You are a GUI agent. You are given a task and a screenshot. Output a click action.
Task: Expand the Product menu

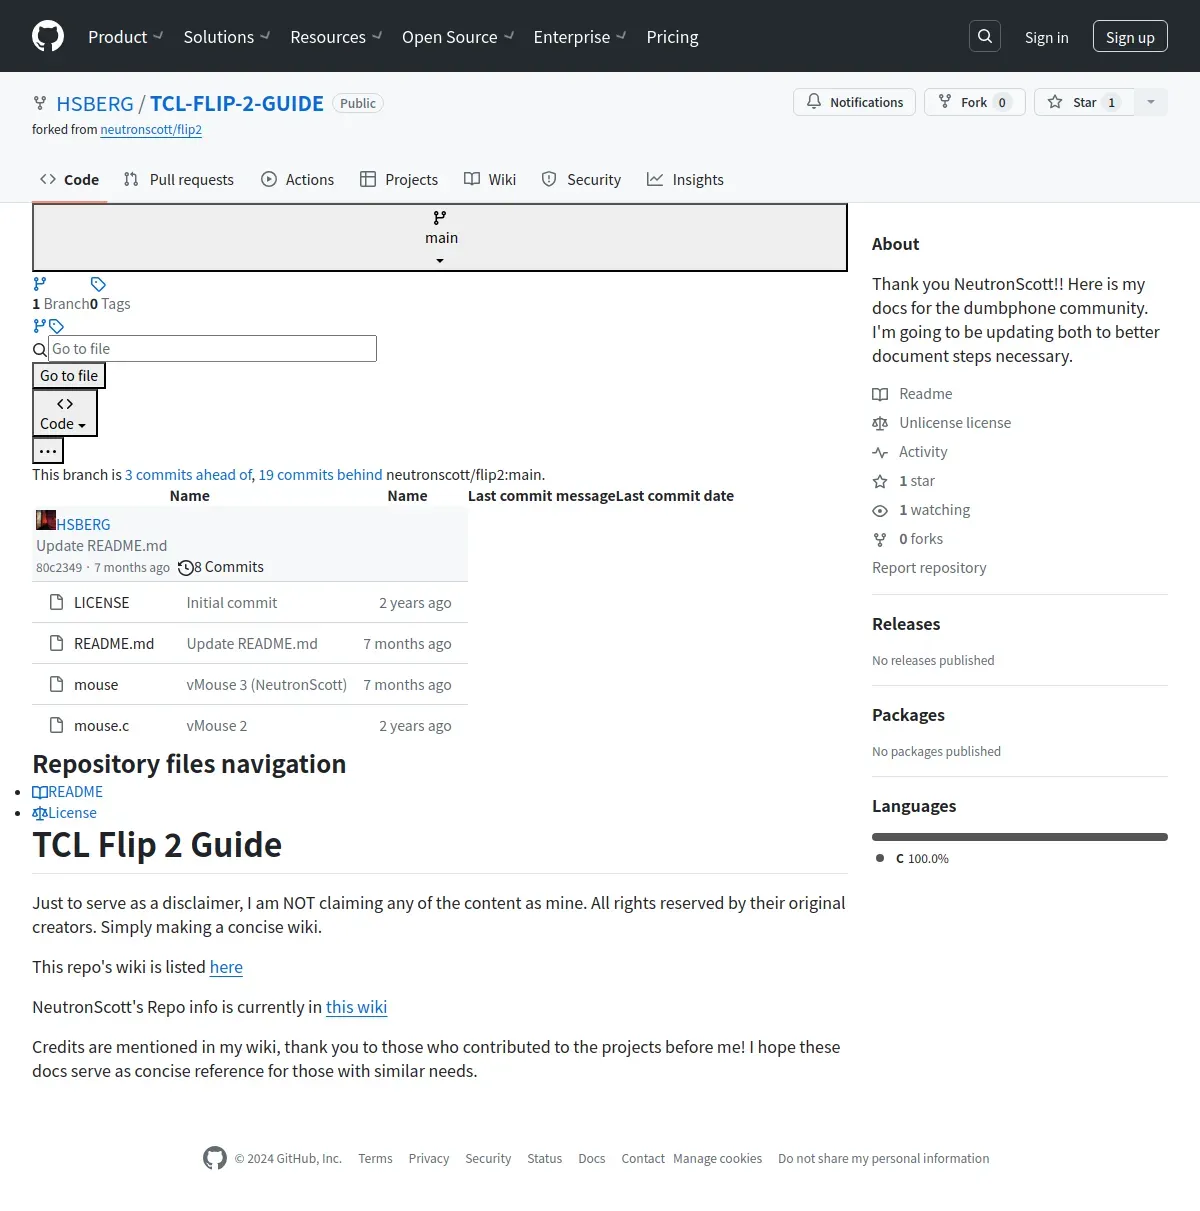coord(125,37)
